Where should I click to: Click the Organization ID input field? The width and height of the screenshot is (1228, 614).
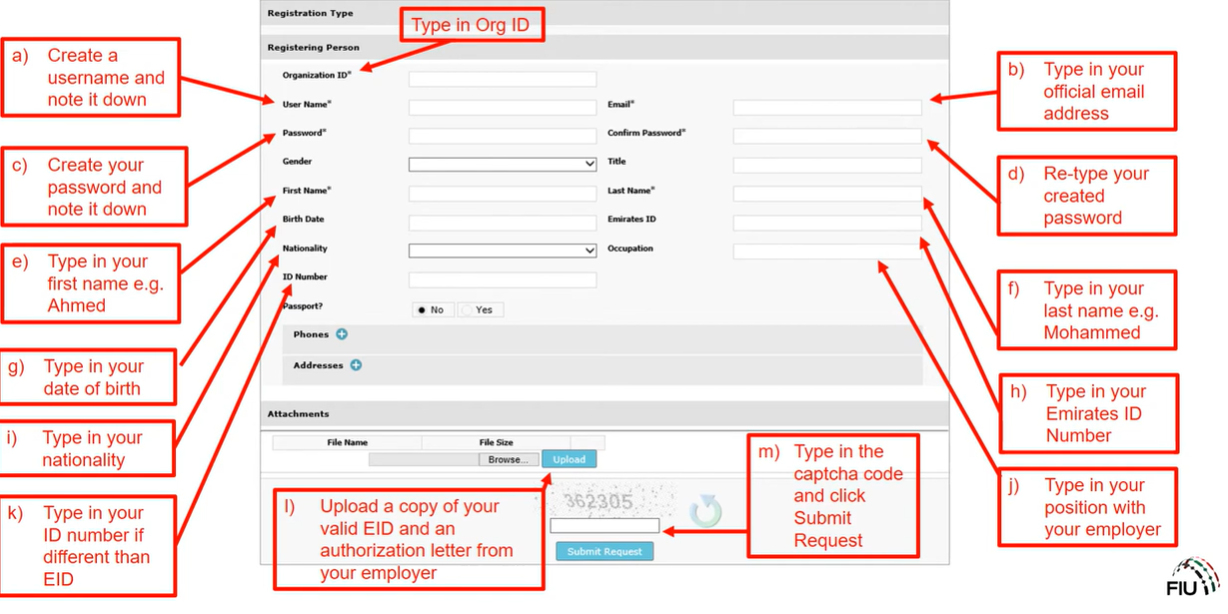pyautogui.click(x=502, y=79)
